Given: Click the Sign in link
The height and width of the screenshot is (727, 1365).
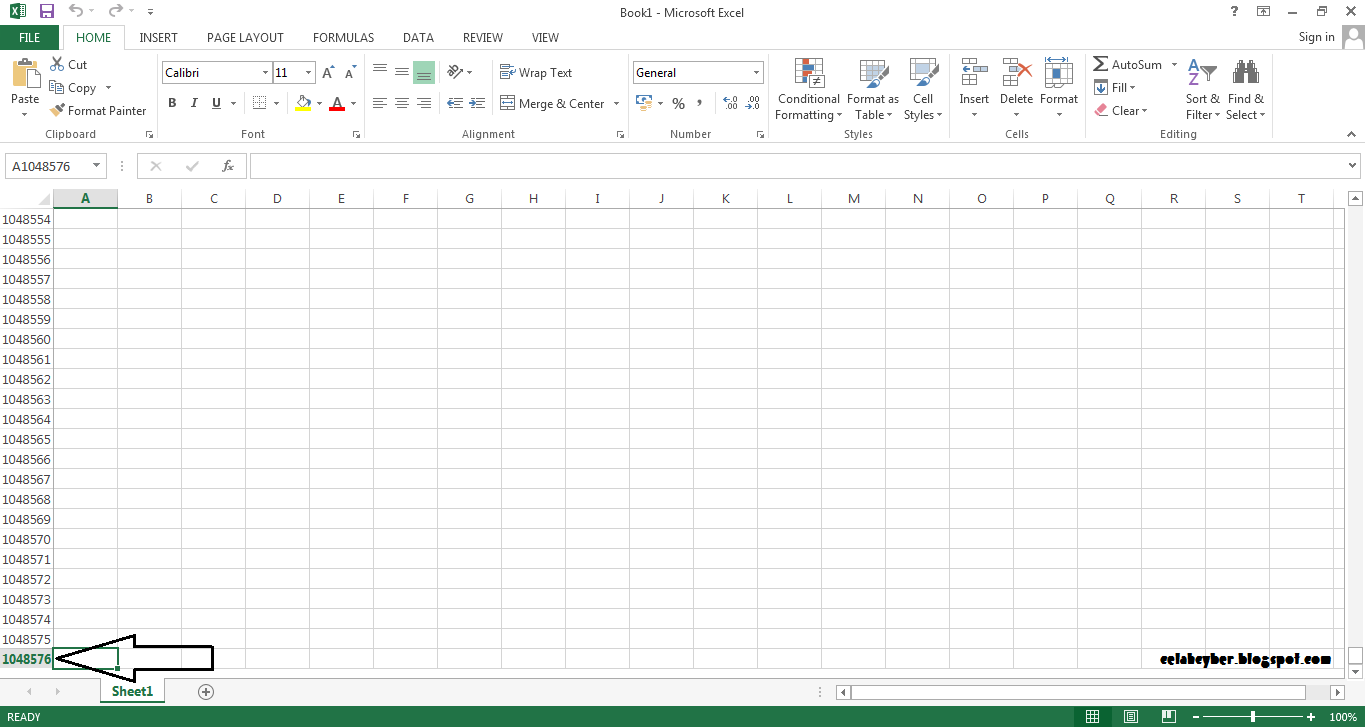Looking at the screenshot, I should (x=1316, y=37).
